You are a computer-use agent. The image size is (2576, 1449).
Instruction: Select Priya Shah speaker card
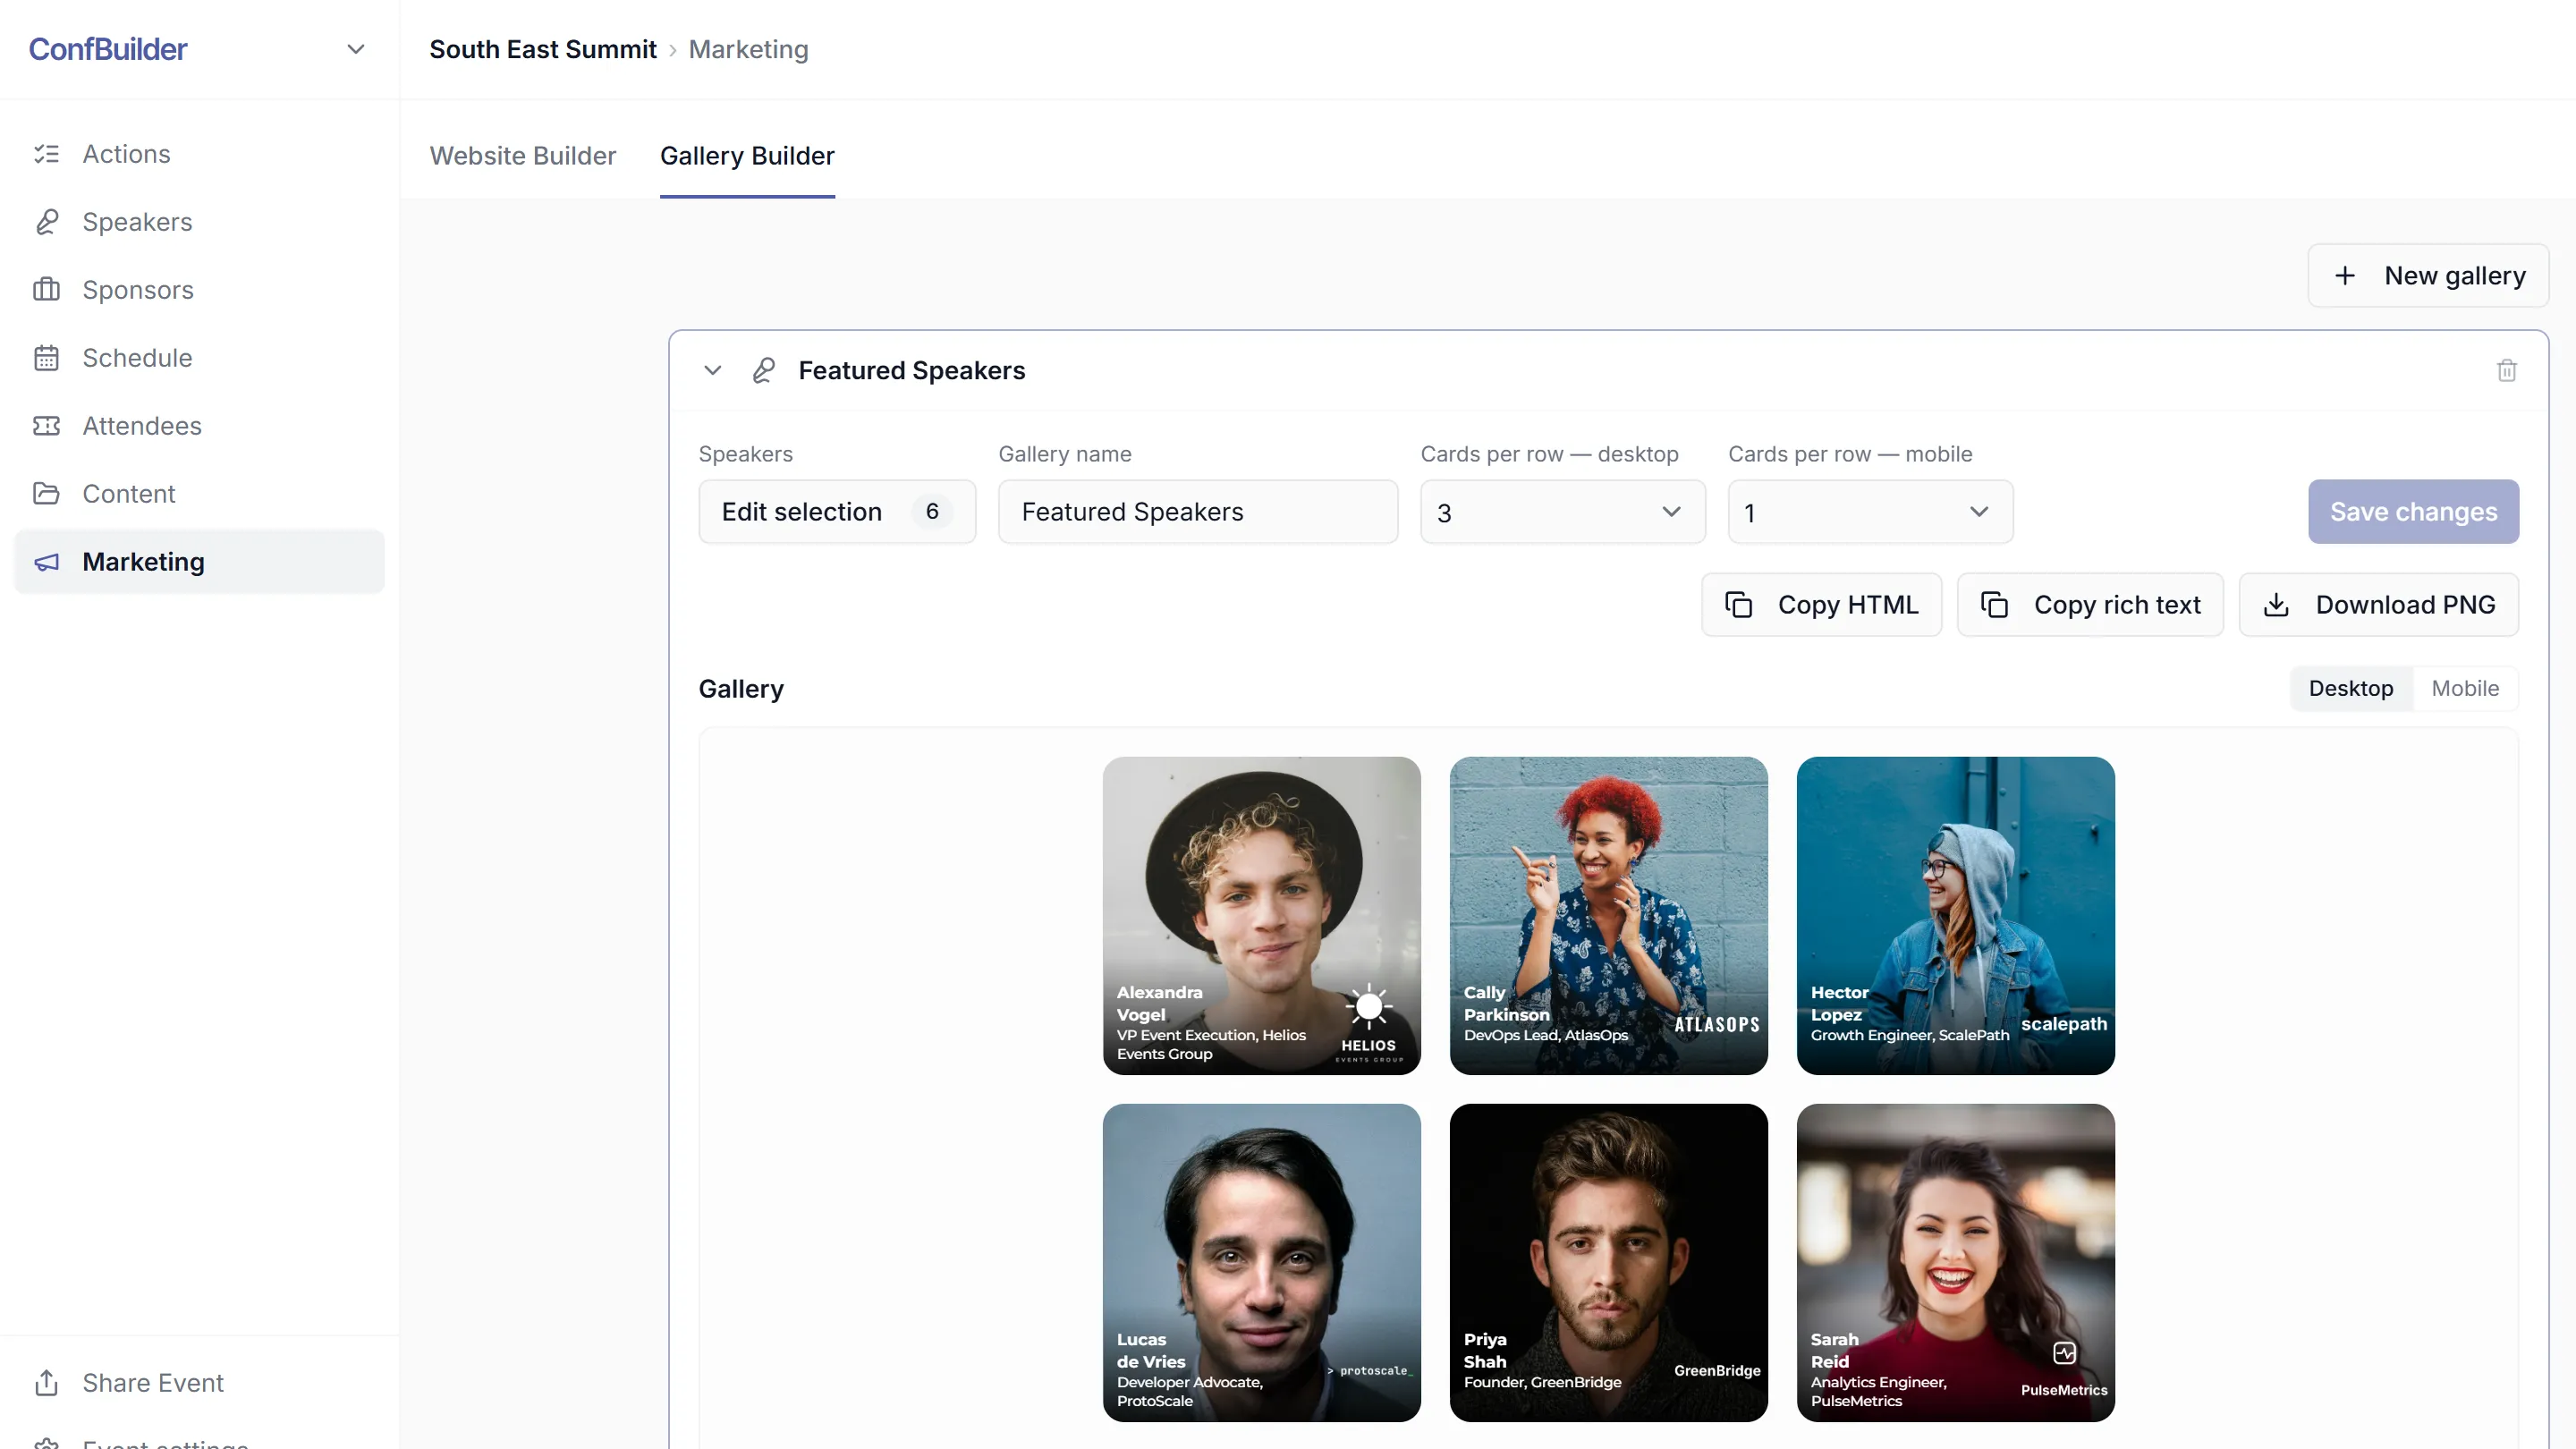coord(1608,1263)
